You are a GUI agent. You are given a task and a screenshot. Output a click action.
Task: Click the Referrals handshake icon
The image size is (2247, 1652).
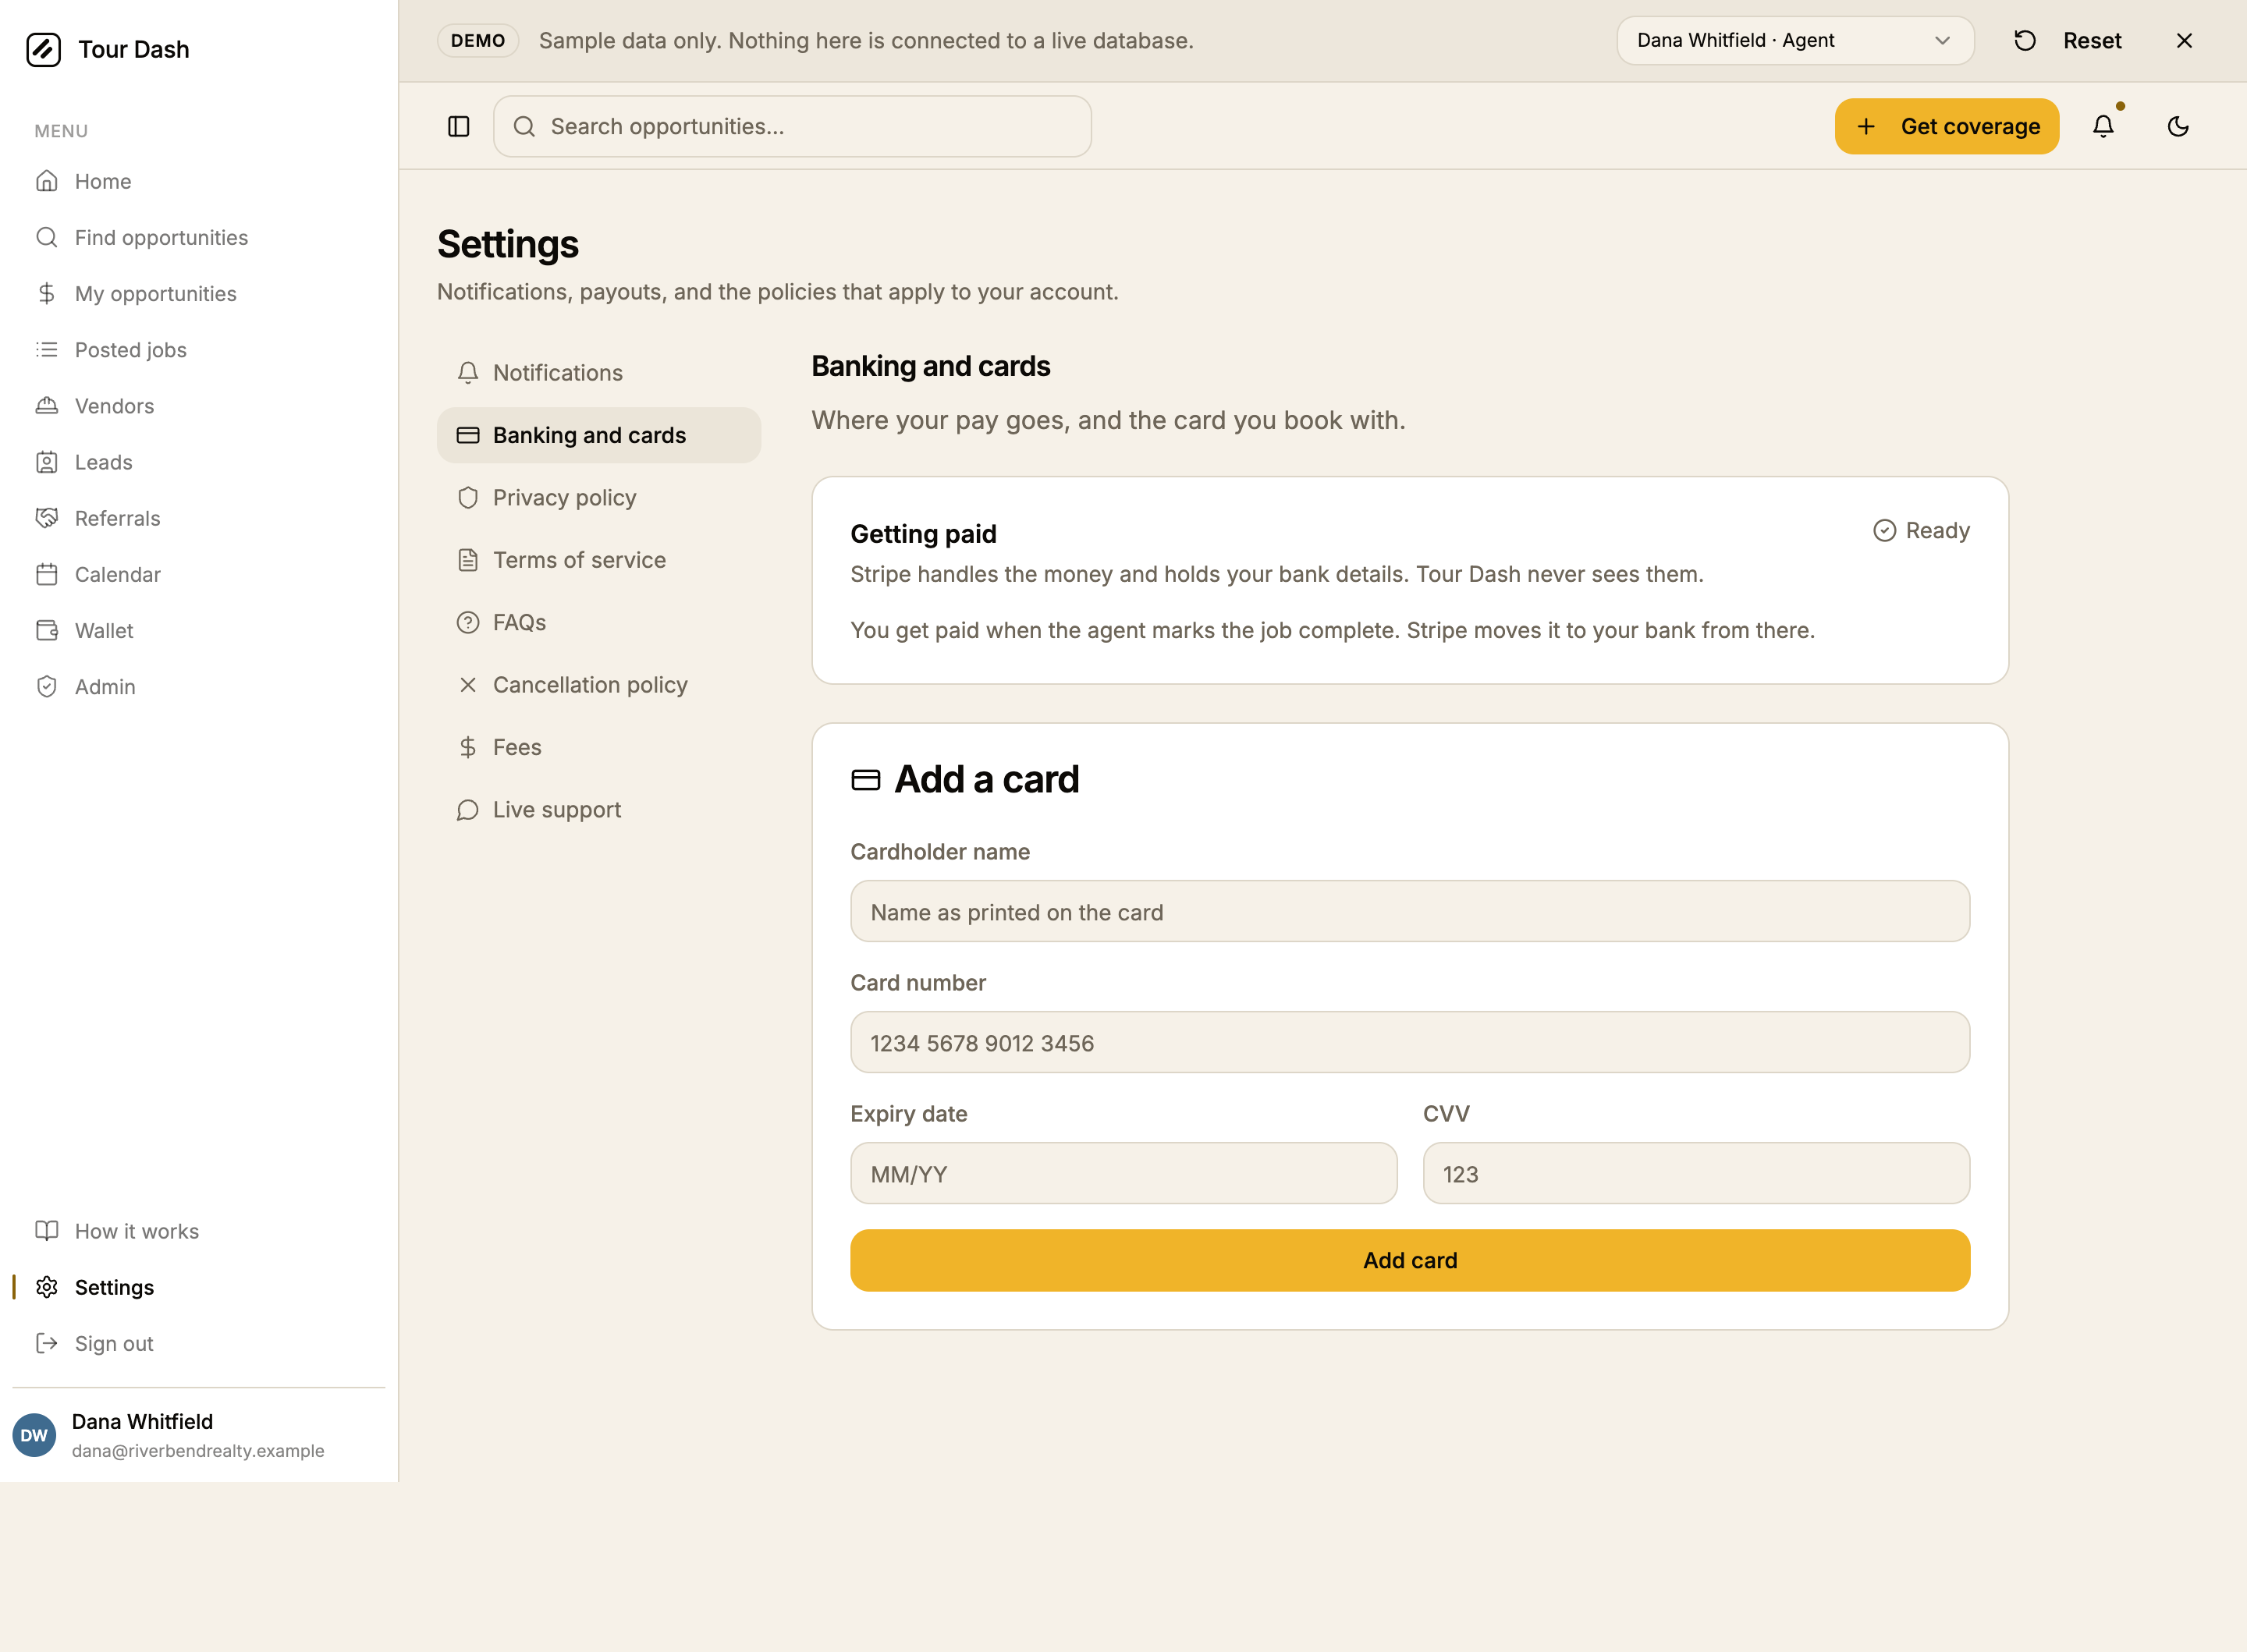point(47,518)
